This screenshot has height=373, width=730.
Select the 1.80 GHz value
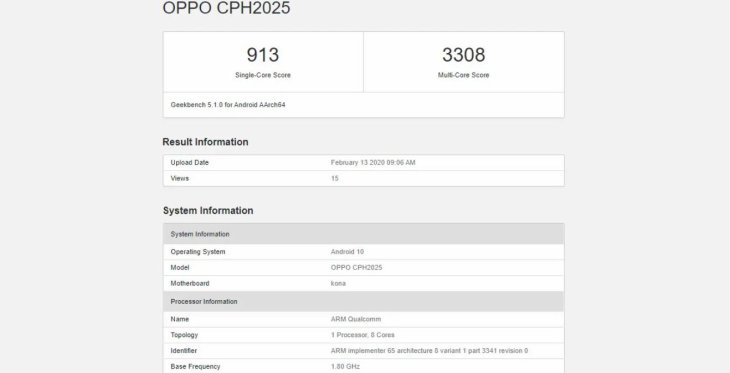point(345,367)
